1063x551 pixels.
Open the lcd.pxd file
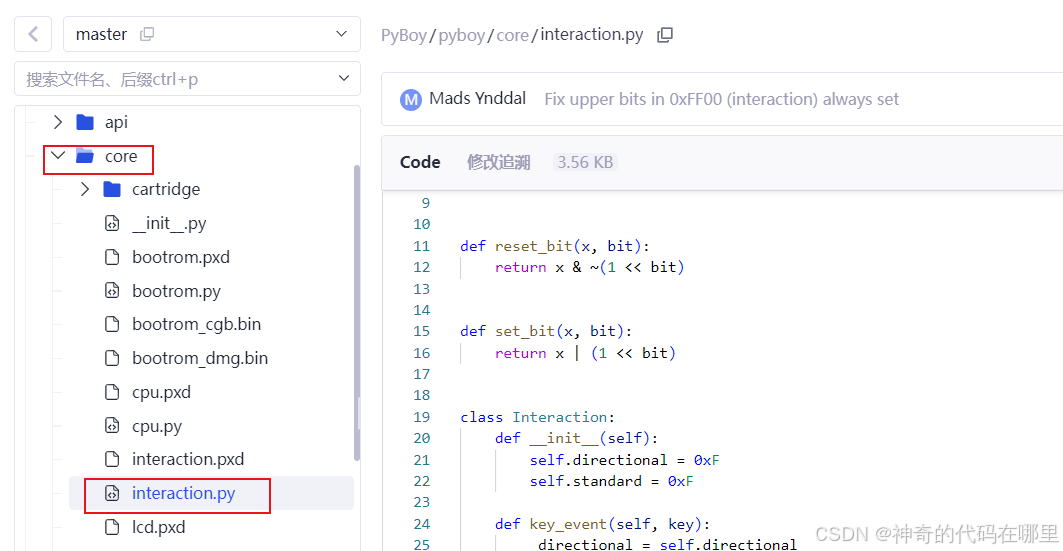point(158,527)
